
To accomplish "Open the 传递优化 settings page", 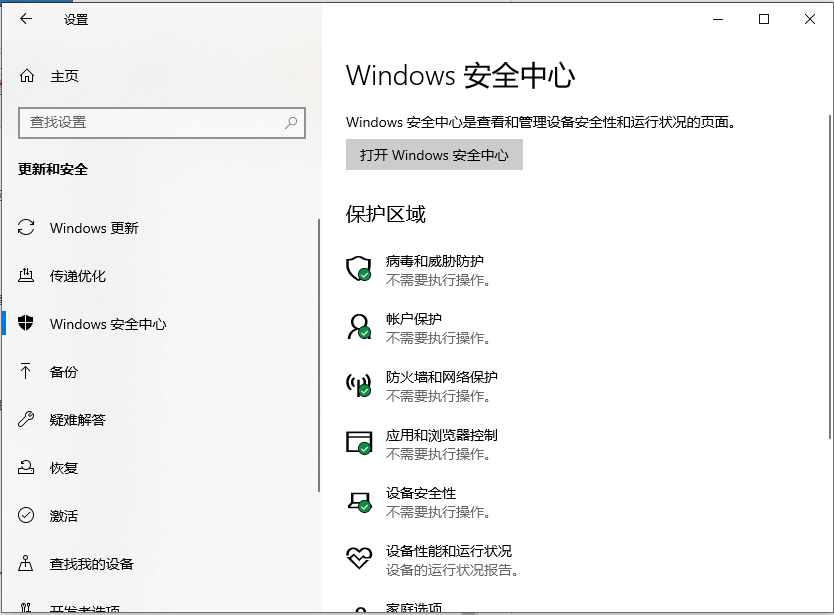I will [x=78, y=276].
